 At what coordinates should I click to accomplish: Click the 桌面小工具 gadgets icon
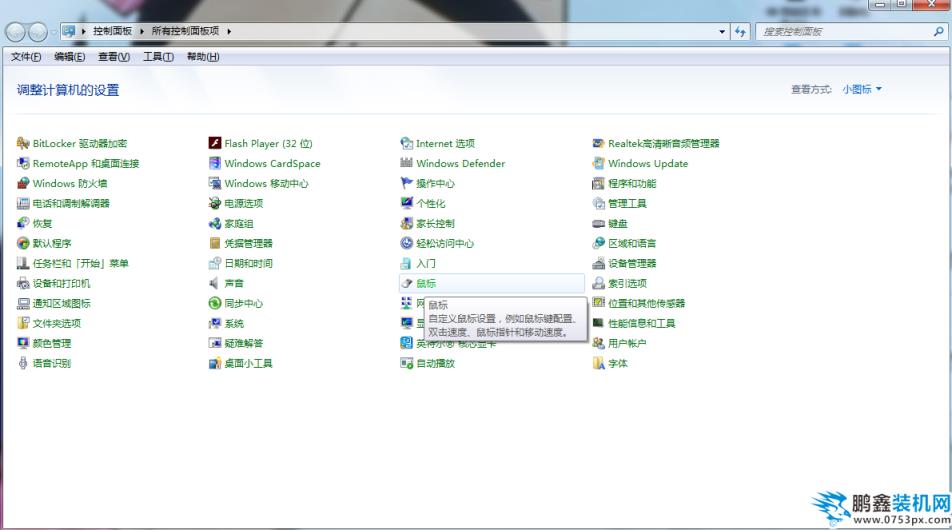pyautogui.click(x=215, y=364)
